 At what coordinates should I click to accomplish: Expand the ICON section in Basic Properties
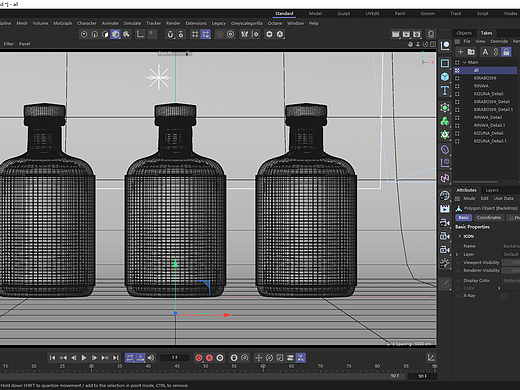point(460,236)
